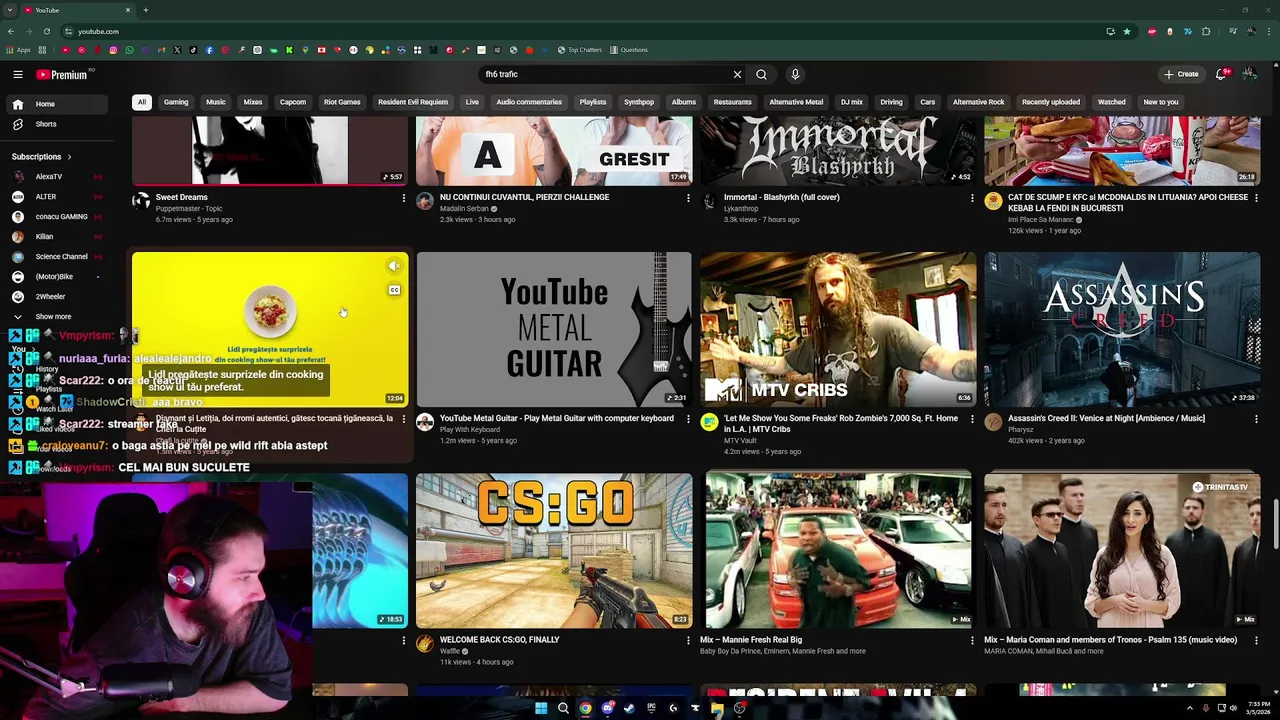Clear the search box with the X icon
Viewport: 1280px width, 720px height.
pyautogui.click(x=737, y=74)
